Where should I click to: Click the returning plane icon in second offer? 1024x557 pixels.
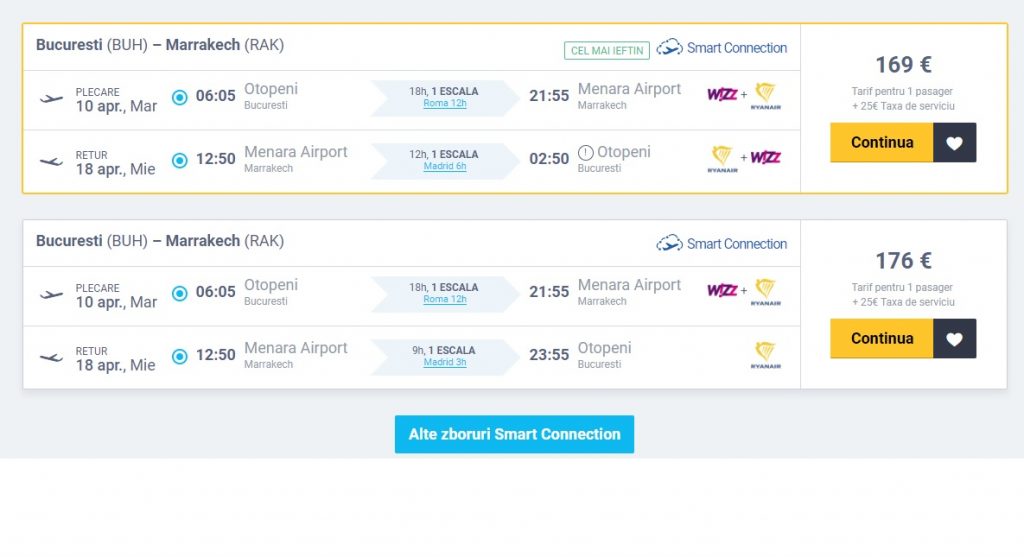click(51, 358)
